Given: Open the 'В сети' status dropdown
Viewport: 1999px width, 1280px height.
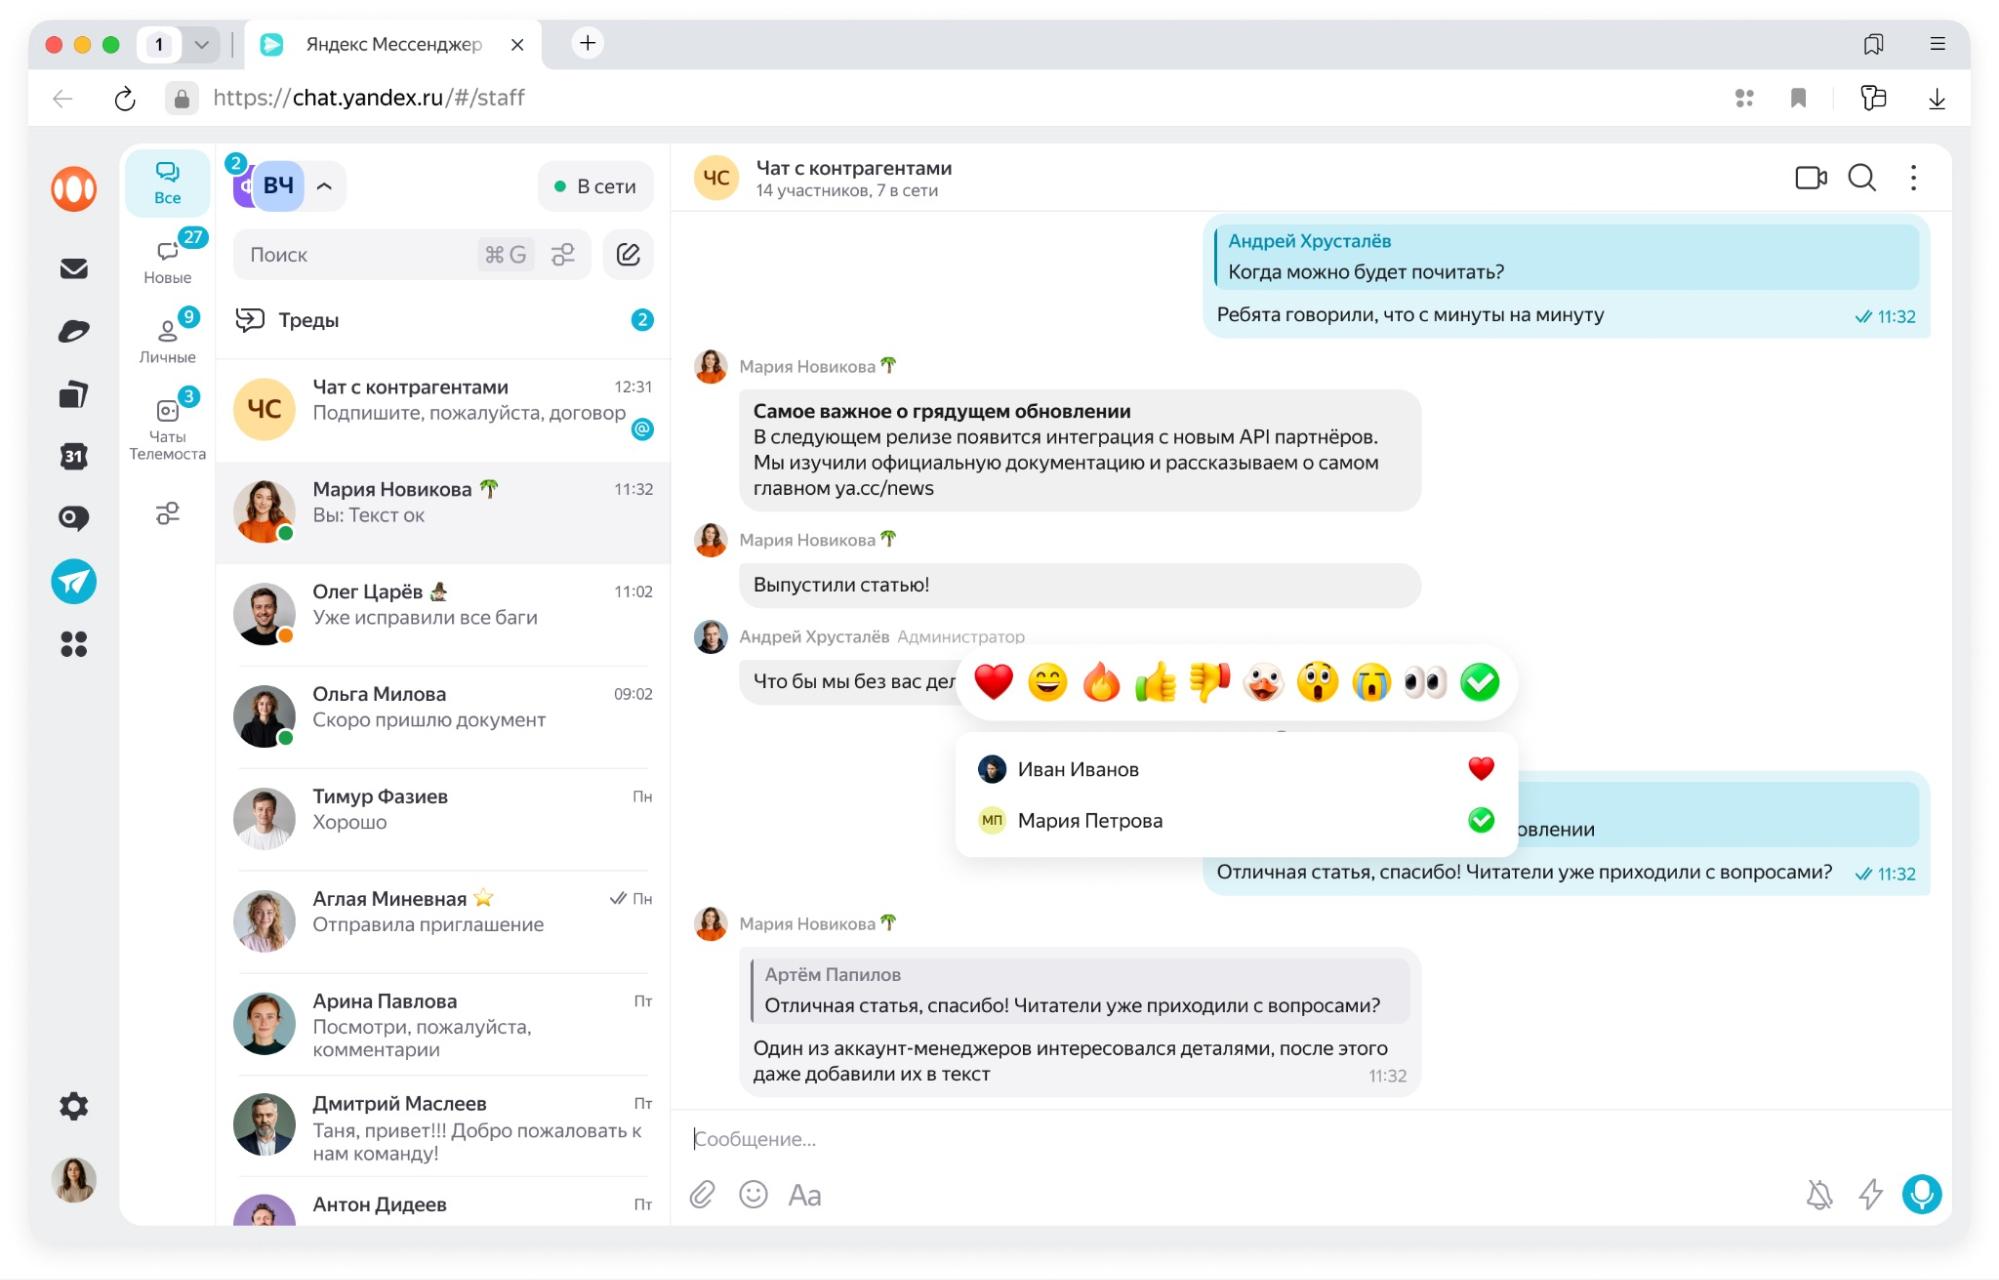Looking at the screenshot, I should pyautogui.click(x=596, y=186).
